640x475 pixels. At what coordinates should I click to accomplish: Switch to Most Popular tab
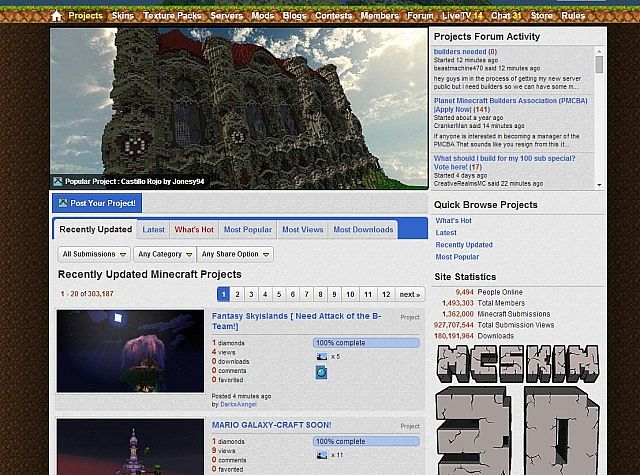[248, 230]
